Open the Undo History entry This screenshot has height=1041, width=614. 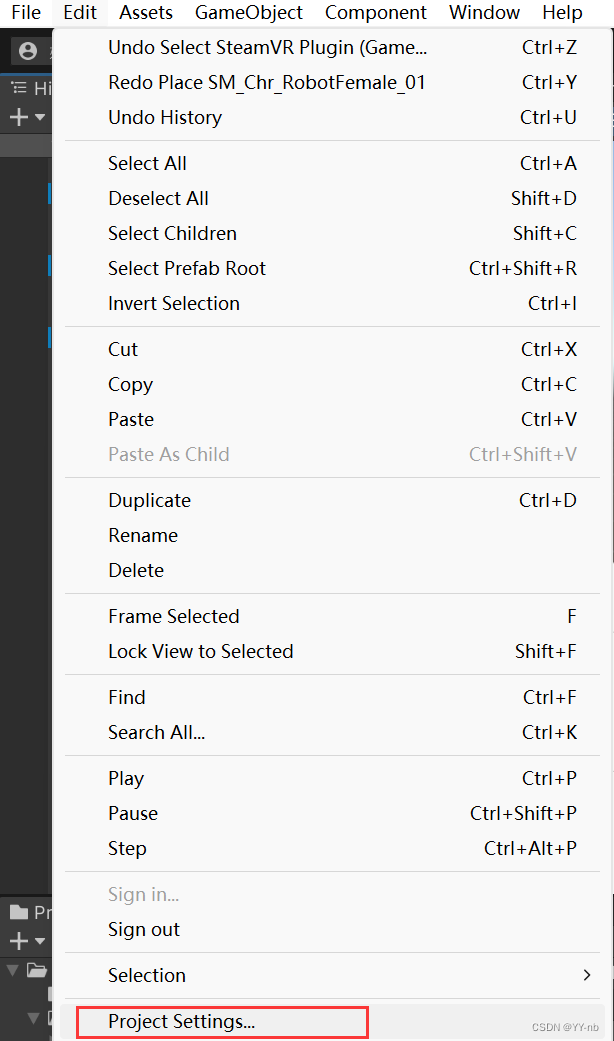click(165, 117)
